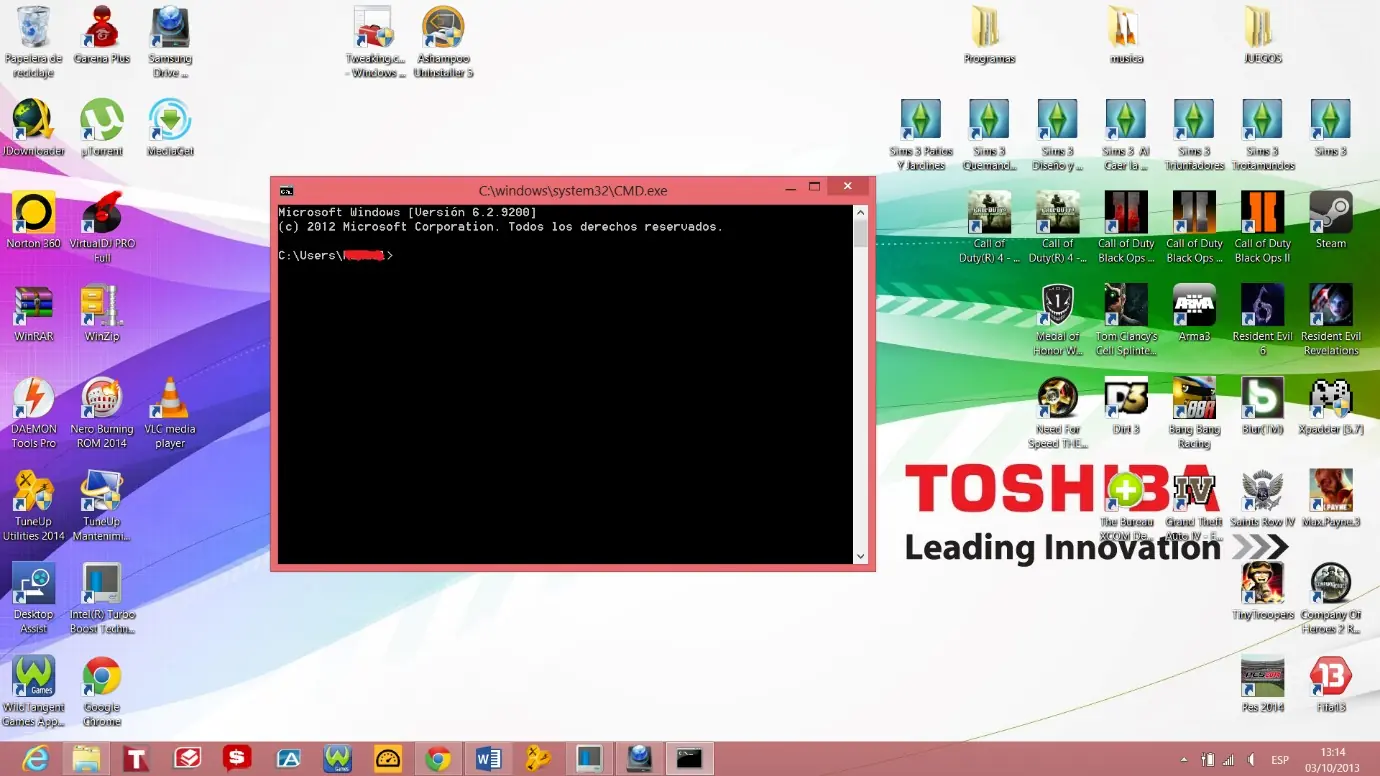Open File Explorer from the taskbar

(86, 759)
